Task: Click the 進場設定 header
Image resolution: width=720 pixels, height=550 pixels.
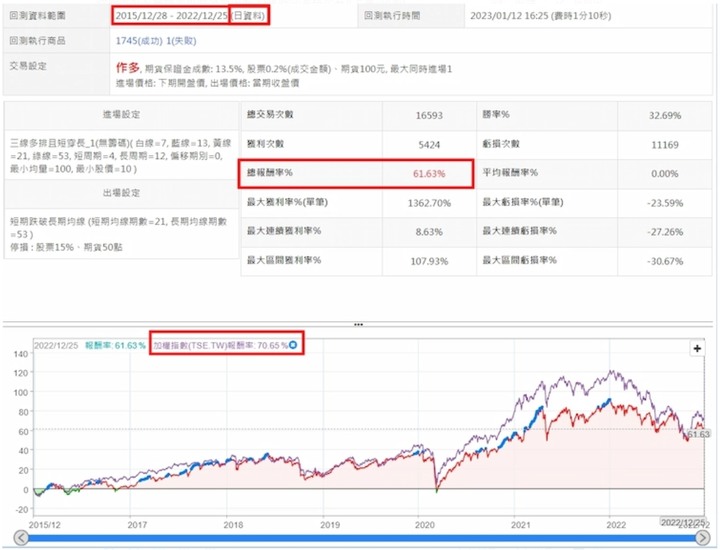Action: click(x=121, y=114)
